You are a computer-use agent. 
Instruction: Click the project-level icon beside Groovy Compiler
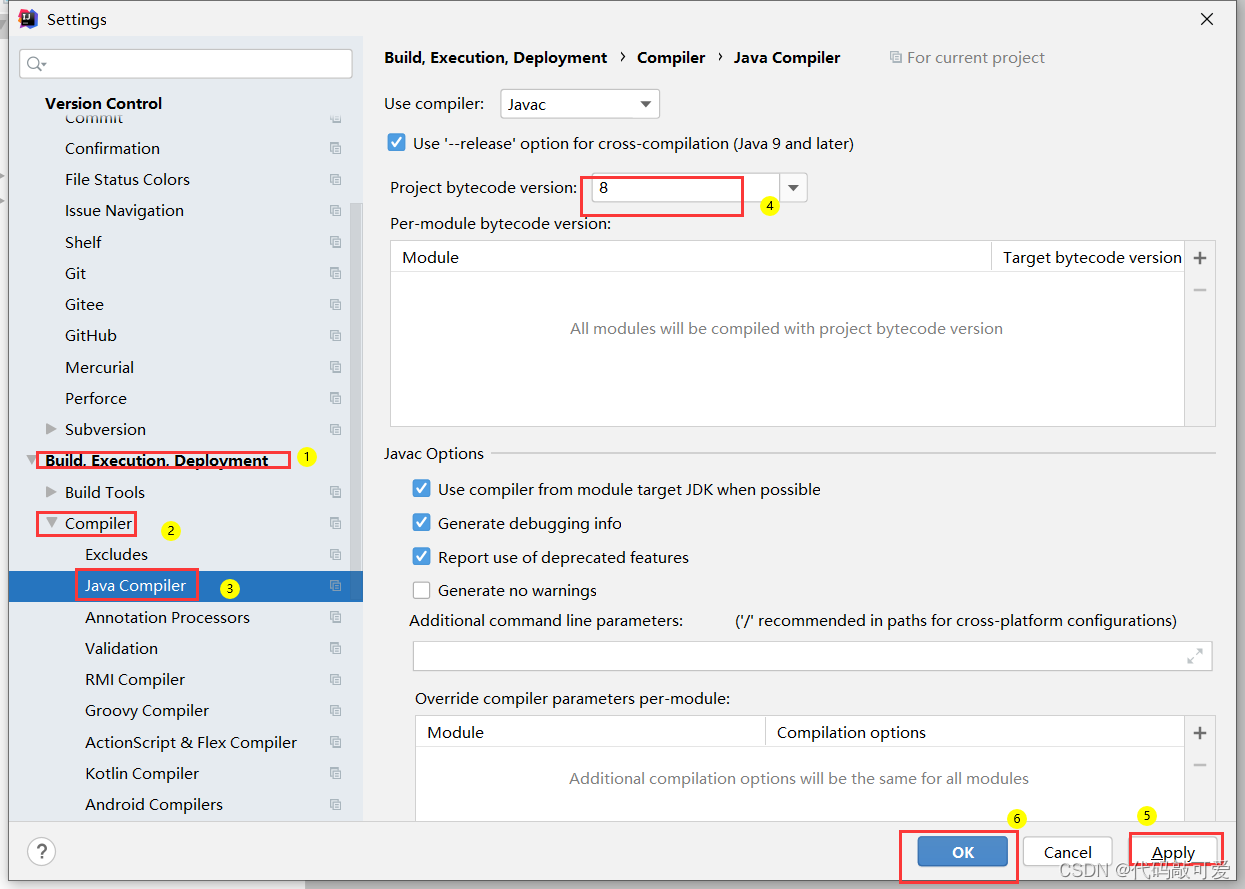pos(335,711)
